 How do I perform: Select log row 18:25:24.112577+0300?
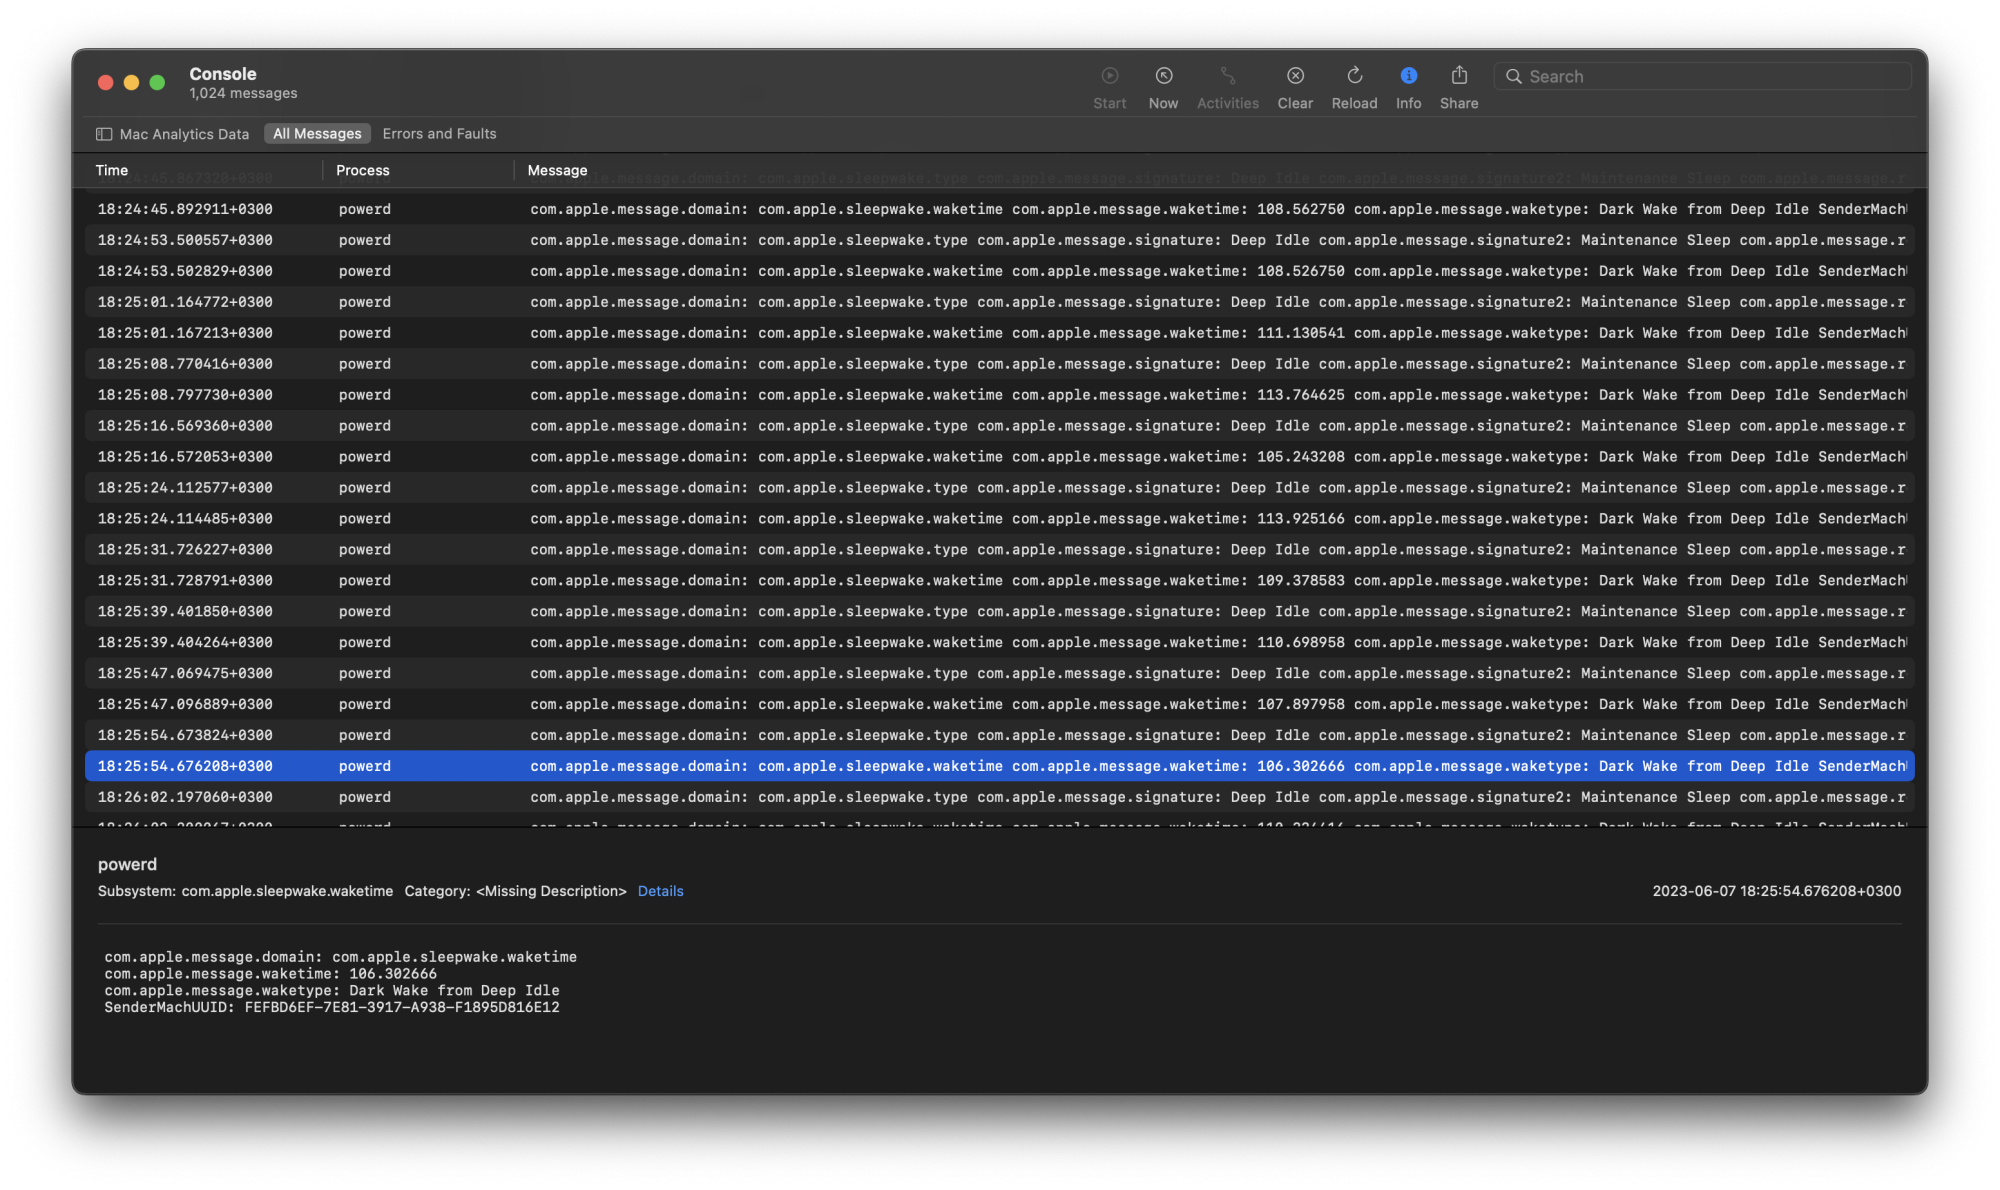pyautogui.click(x=1000, y=488)
